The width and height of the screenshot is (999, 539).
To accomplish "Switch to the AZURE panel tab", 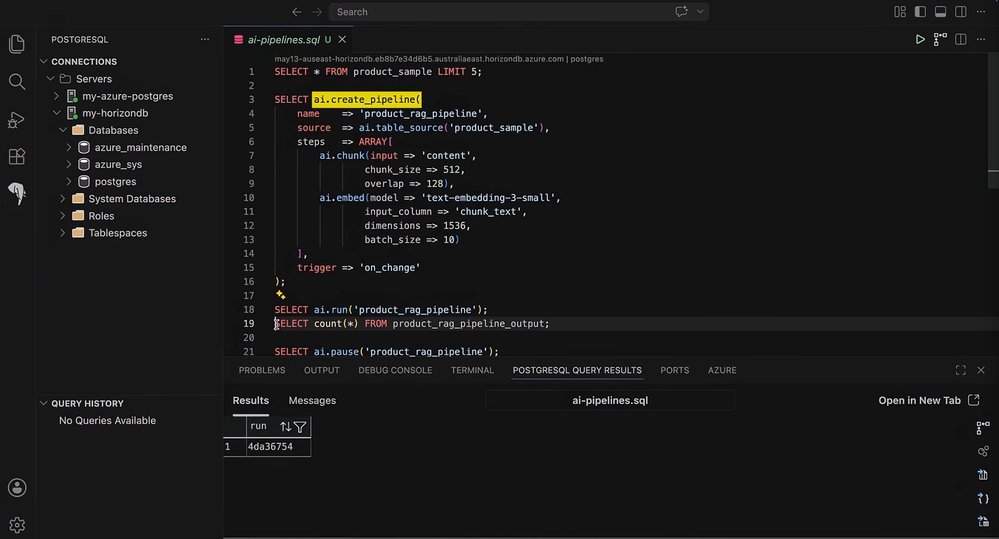I will [722, 370].
